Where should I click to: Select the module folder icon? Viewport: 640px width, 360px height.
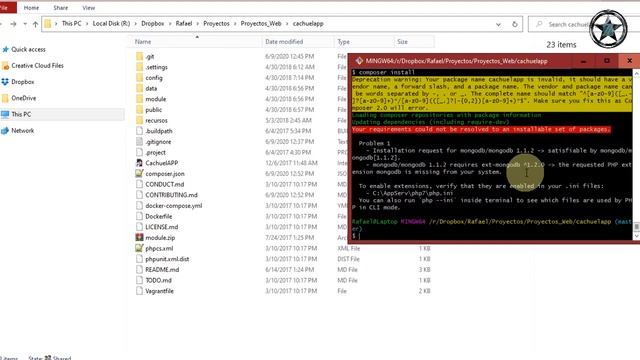[139, 99]
